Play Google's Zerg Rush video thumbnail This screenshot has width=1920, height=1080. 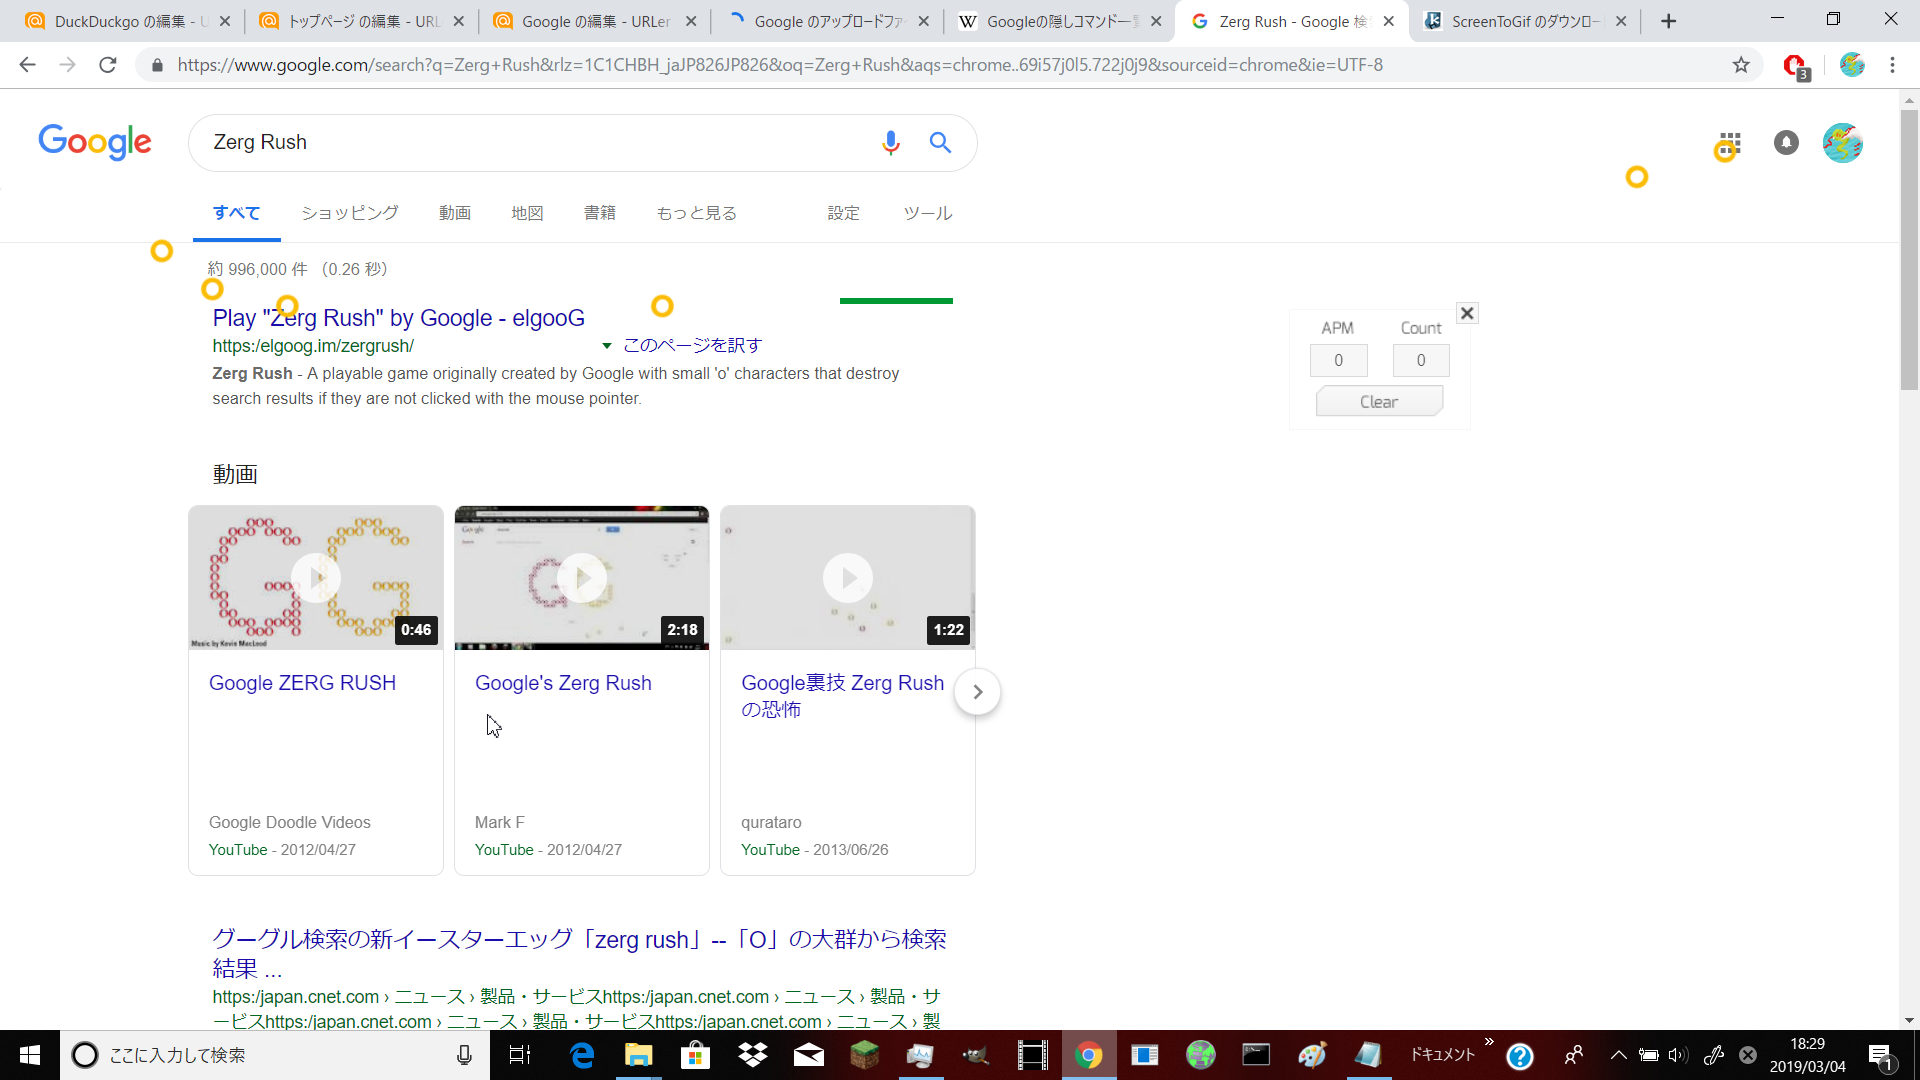click(x=582, y=578)
